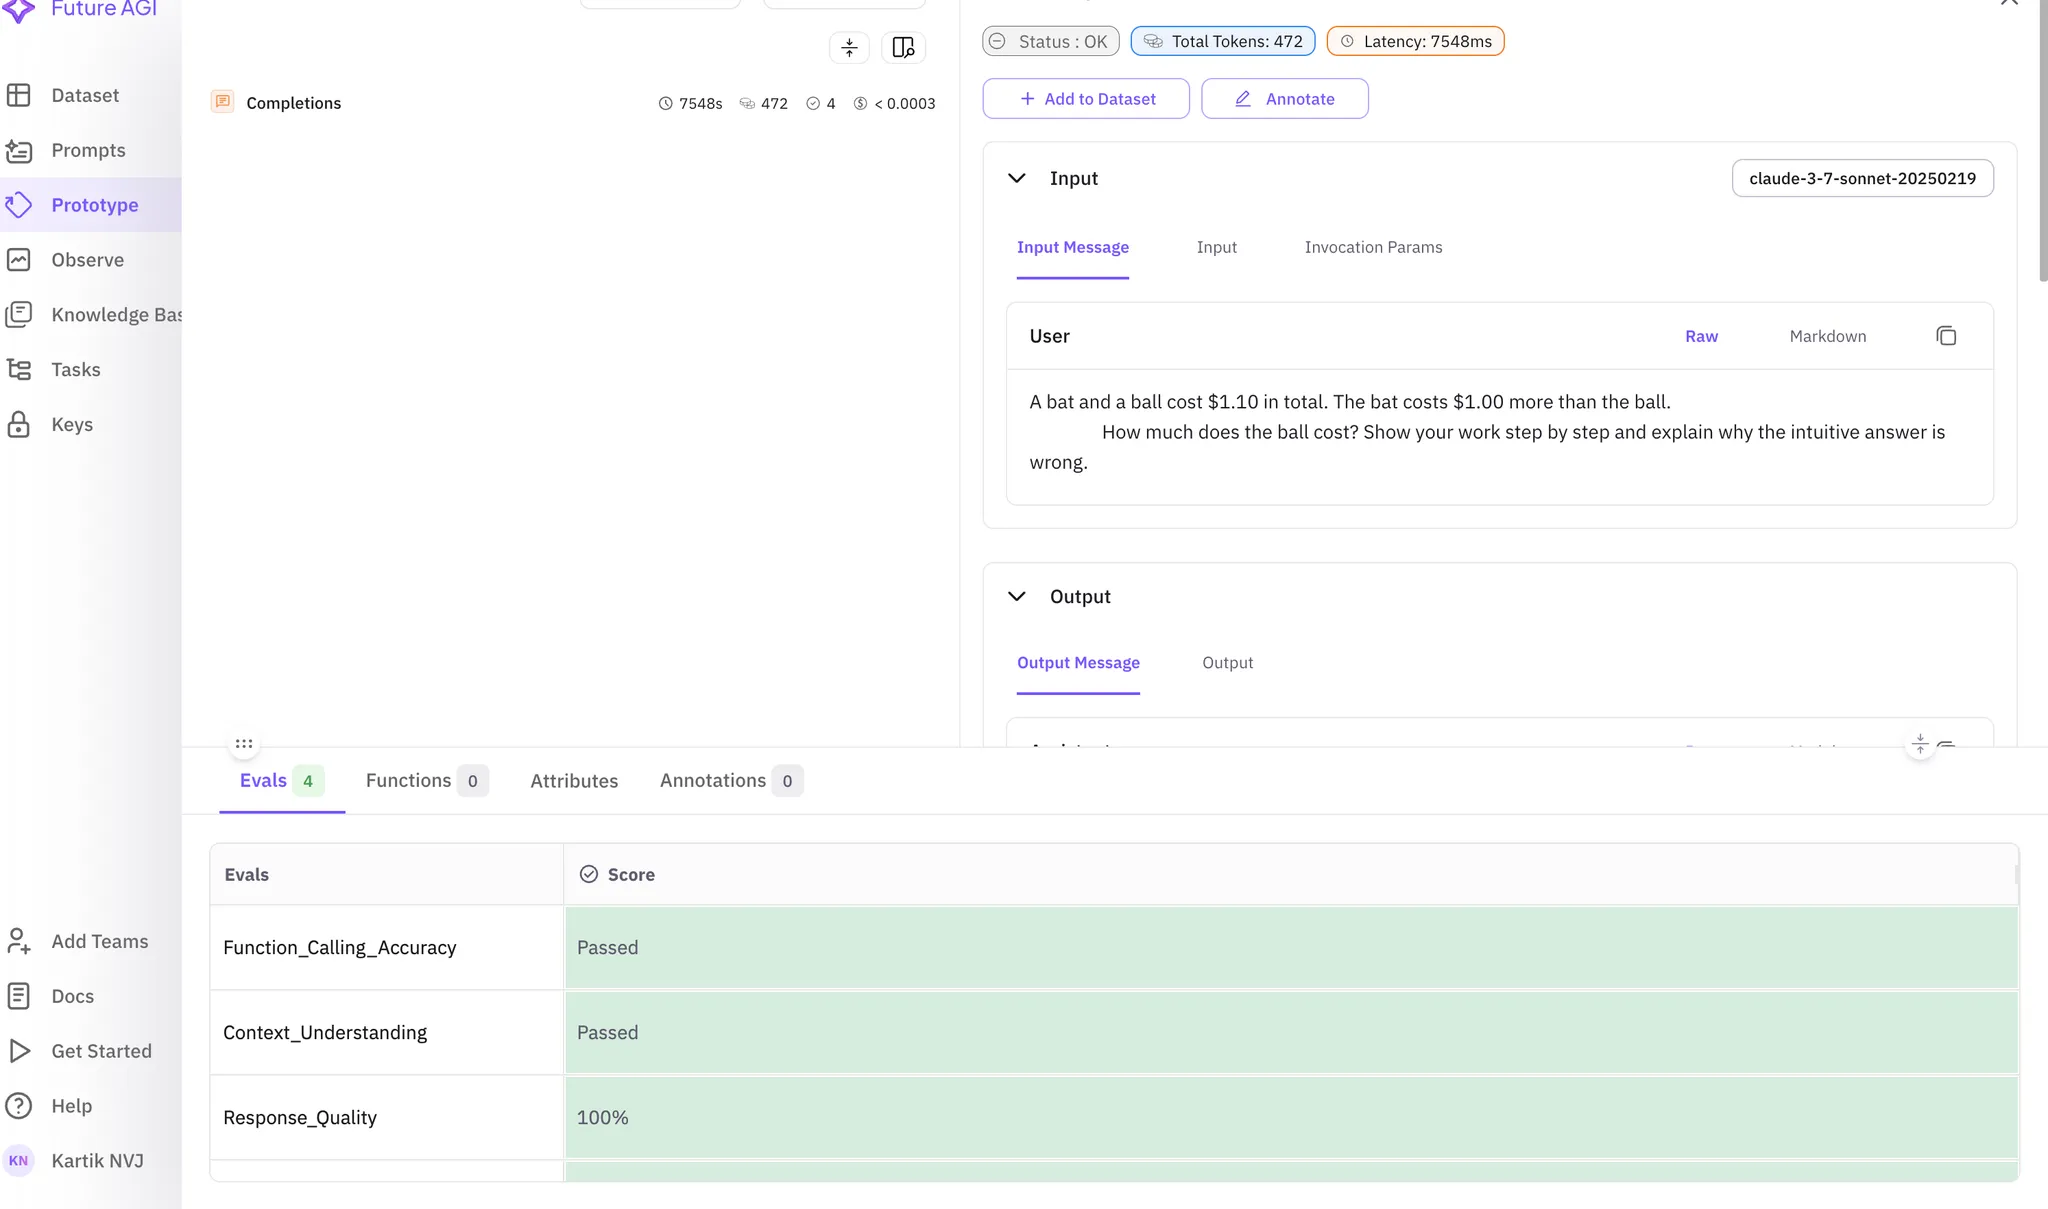The image size is (2048, 1209).
Task: Click the Dataset sidebar icon
Action: (x=19, y=95)
